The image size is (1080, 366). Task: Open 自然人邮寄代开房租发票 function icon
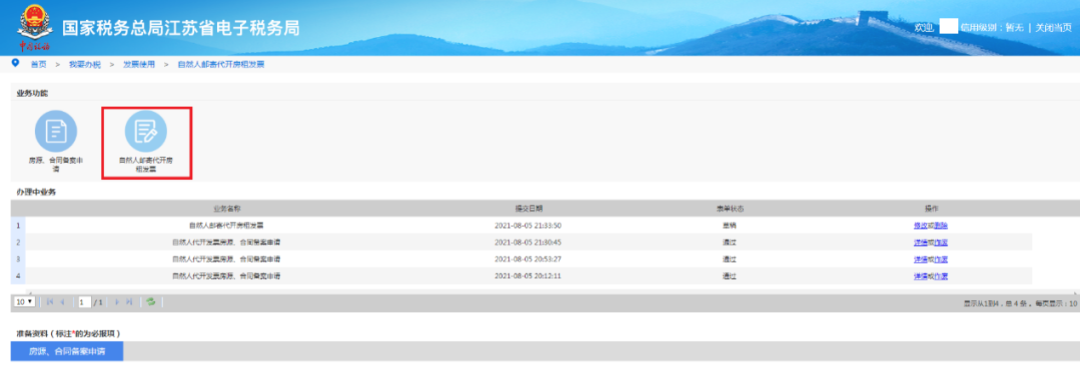tap(145, 132)
